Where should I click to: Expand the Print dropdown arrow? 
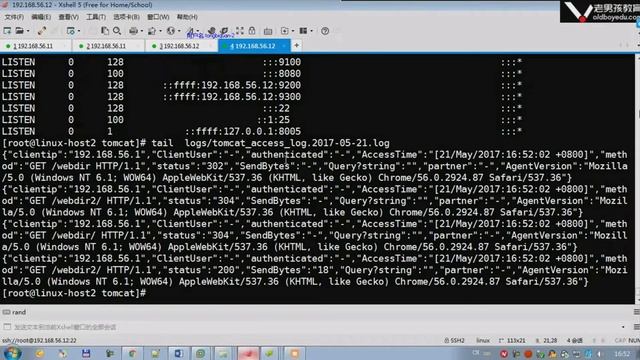pyautogui.click(x=141, y=31)
